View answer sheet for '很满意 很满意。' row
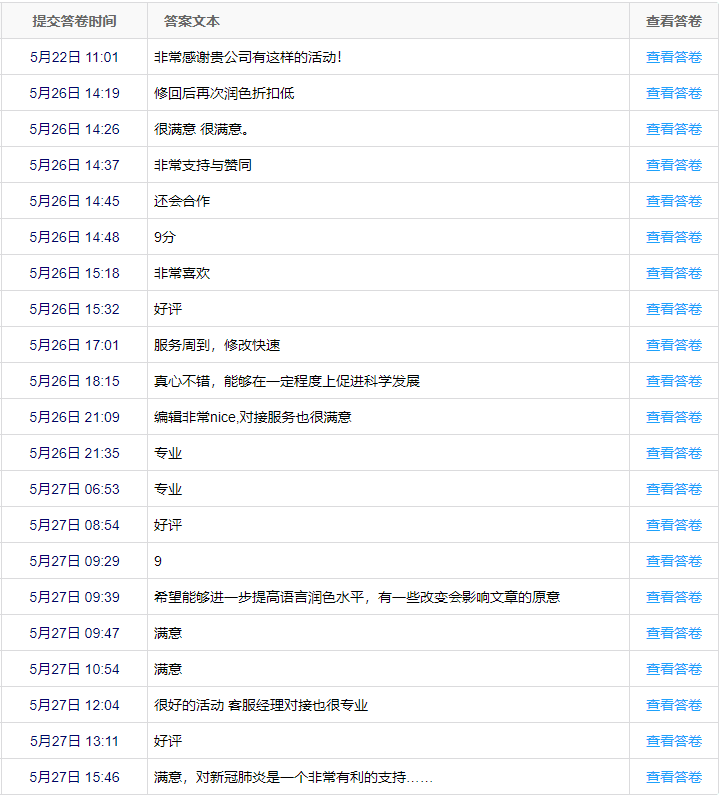 click(673, 129)
